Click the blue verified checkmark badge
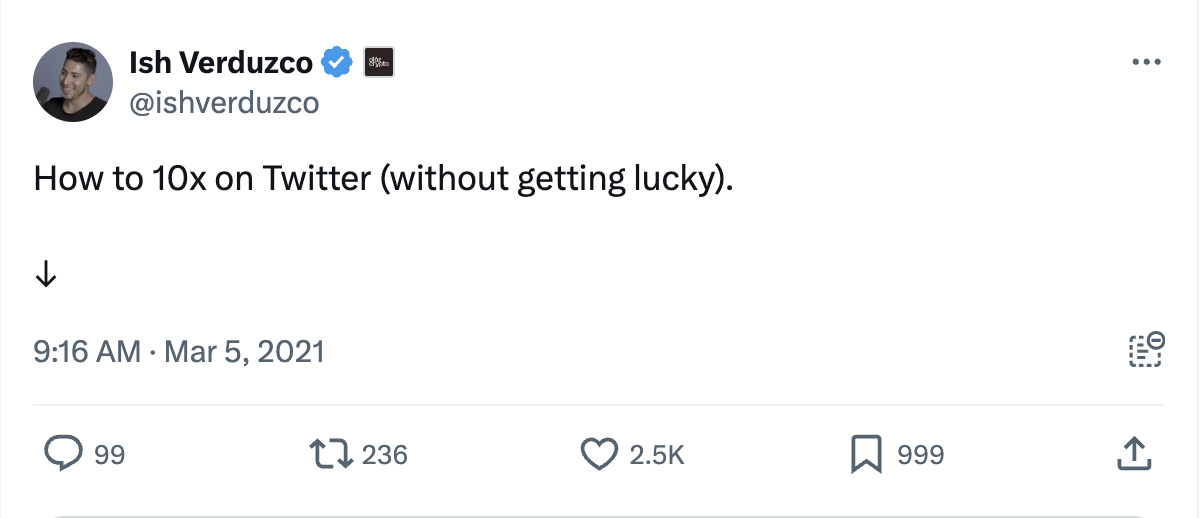1200x518 pixels. (335, 63)
